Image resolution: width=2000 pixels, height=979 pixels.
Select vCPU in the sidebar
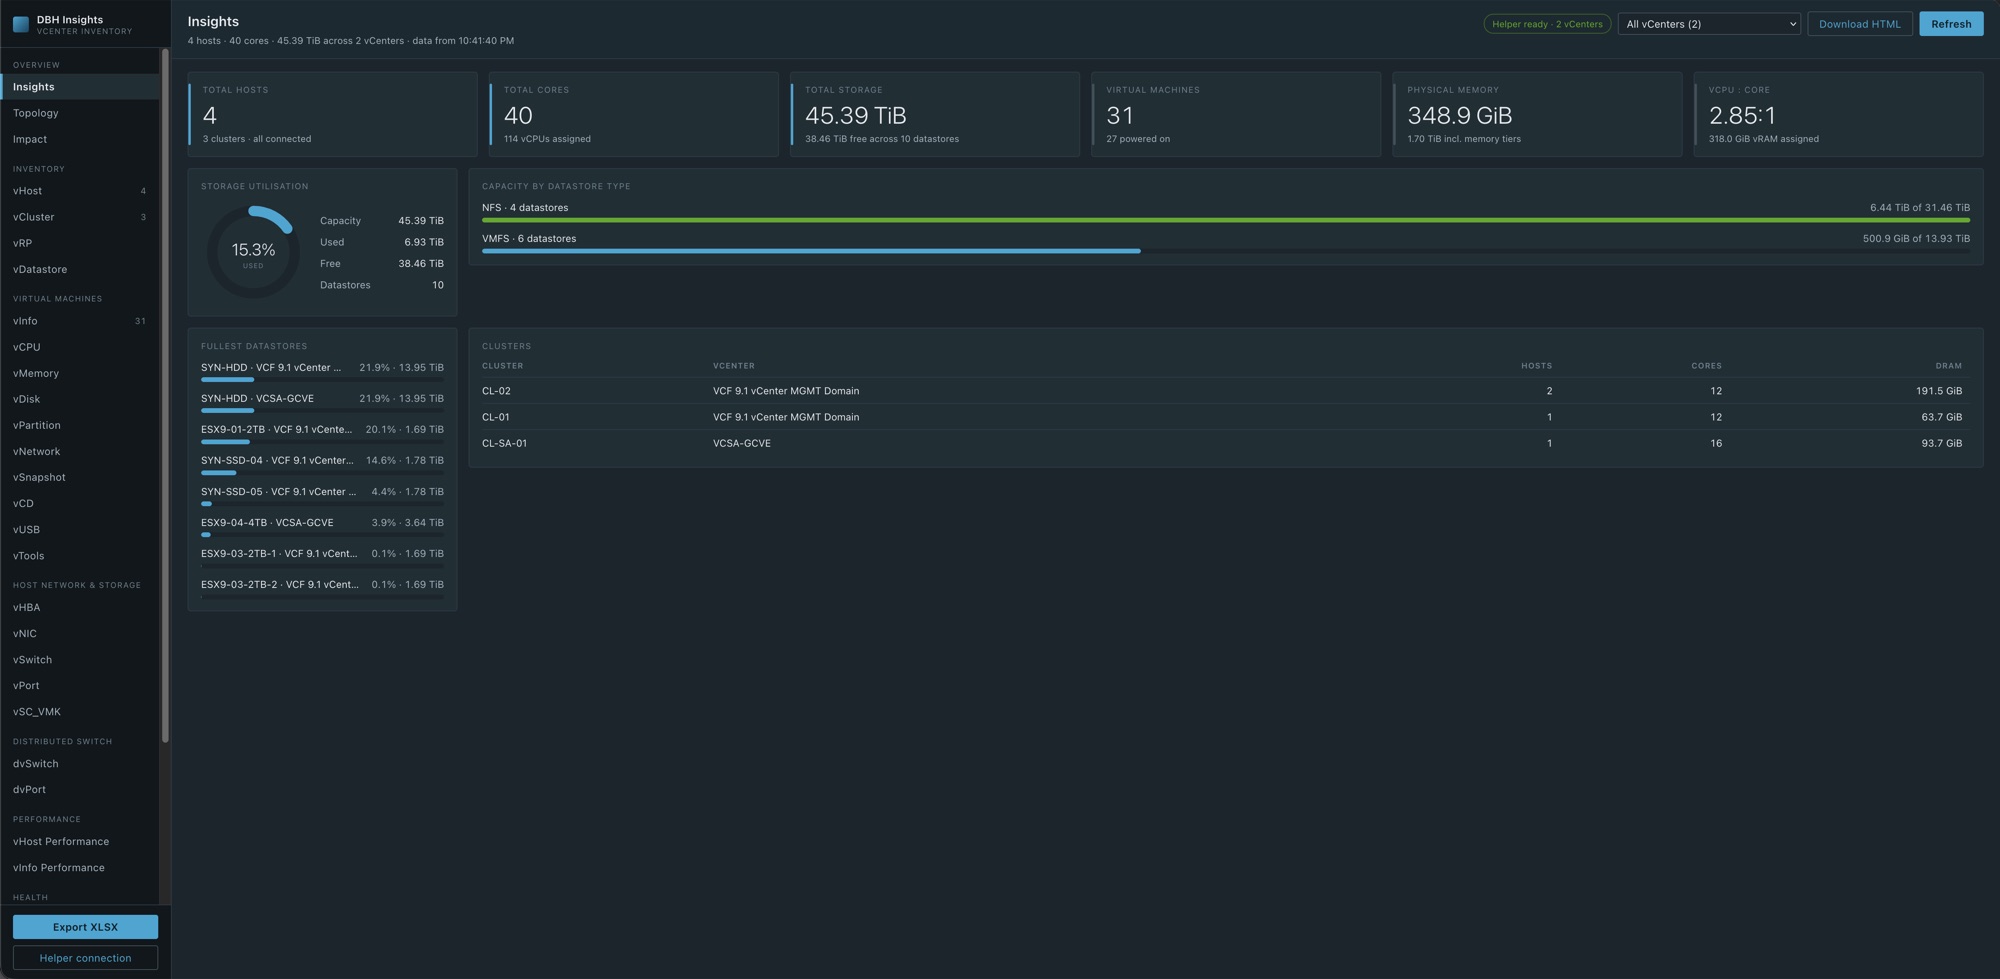pos(80,347)
